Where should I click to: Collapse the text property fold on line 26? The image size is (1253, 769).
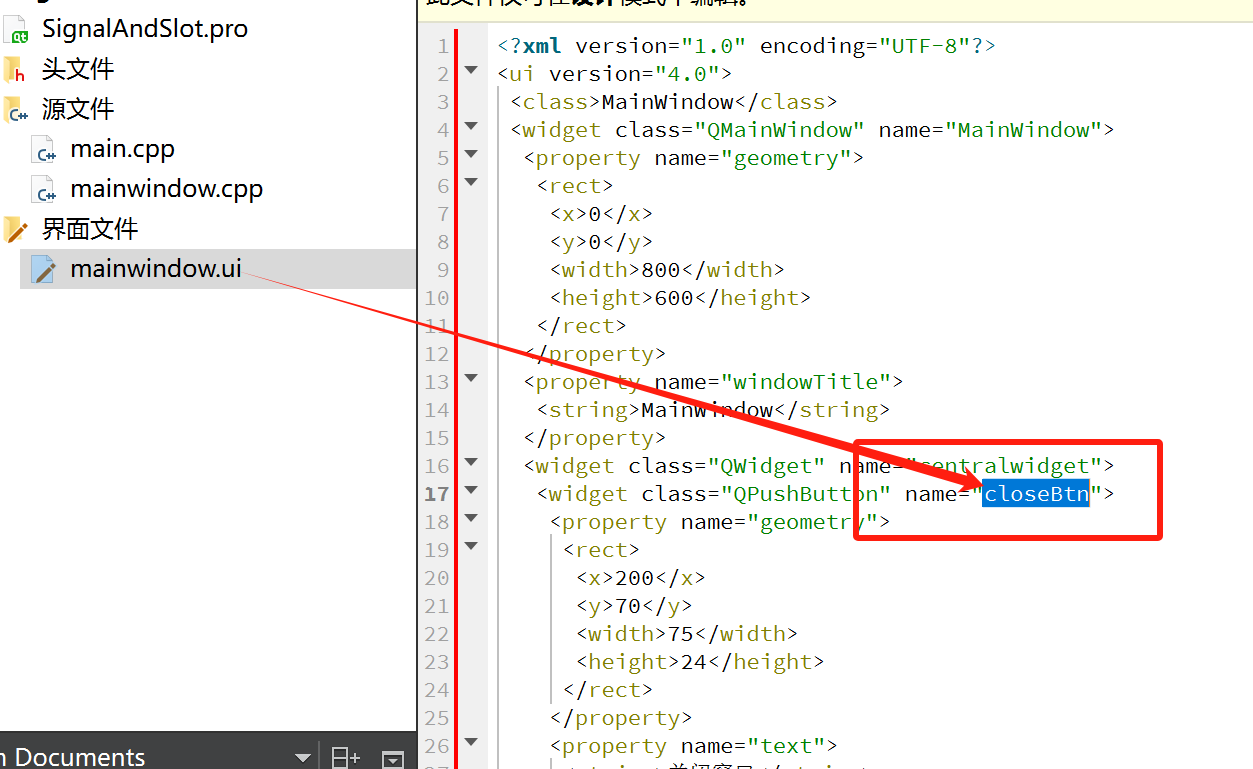(x=471, y=741)
